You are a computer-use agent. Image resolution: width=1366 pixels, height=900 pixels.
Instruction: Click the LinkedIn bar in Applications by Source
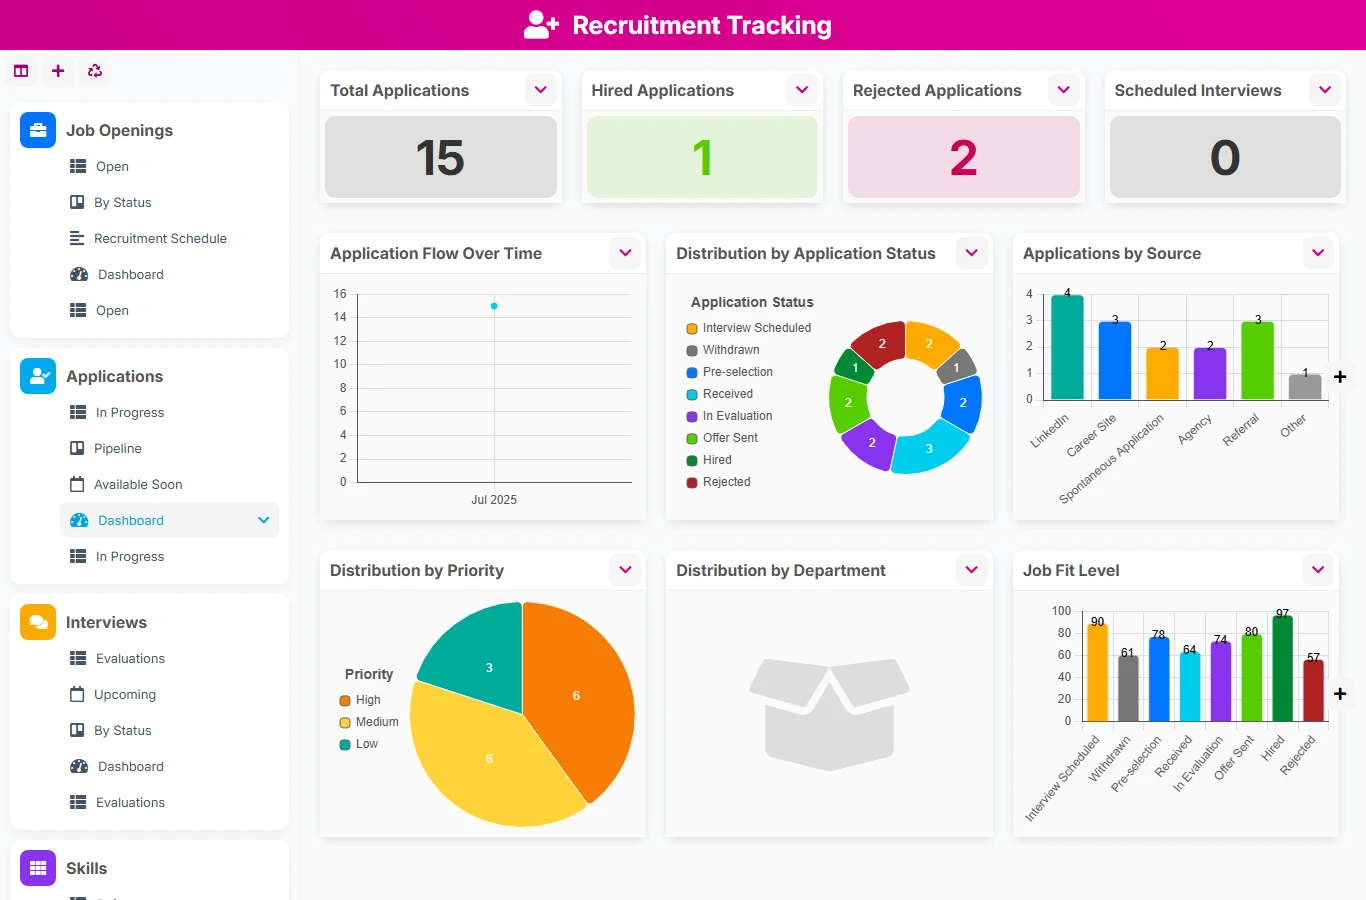[x=1067, y=347]
